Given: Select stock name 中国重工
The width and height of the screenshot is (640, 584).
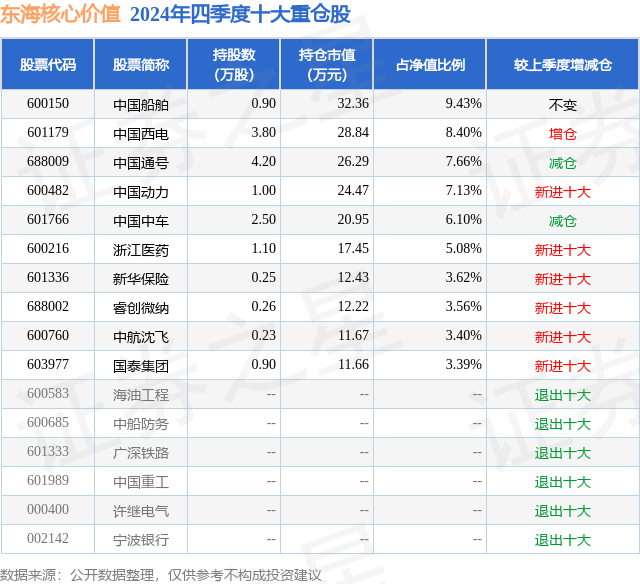Looking at the screenshot, I should pyautogui.click(x=141, y=482).
